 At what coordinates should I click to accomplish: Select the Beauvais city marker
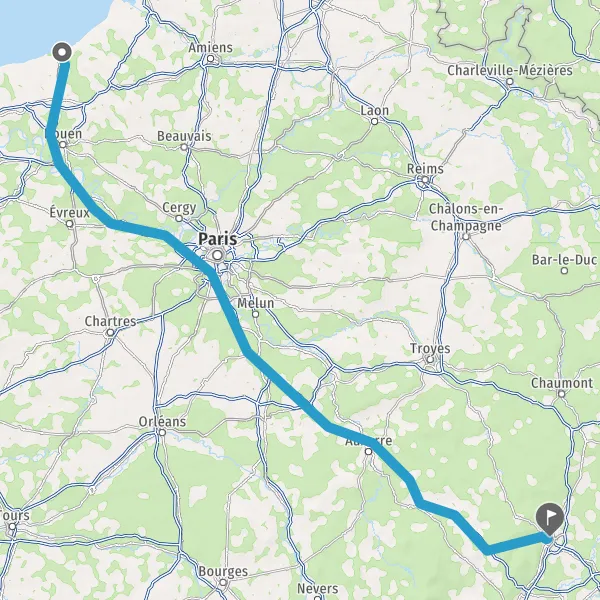coord(184,147)
